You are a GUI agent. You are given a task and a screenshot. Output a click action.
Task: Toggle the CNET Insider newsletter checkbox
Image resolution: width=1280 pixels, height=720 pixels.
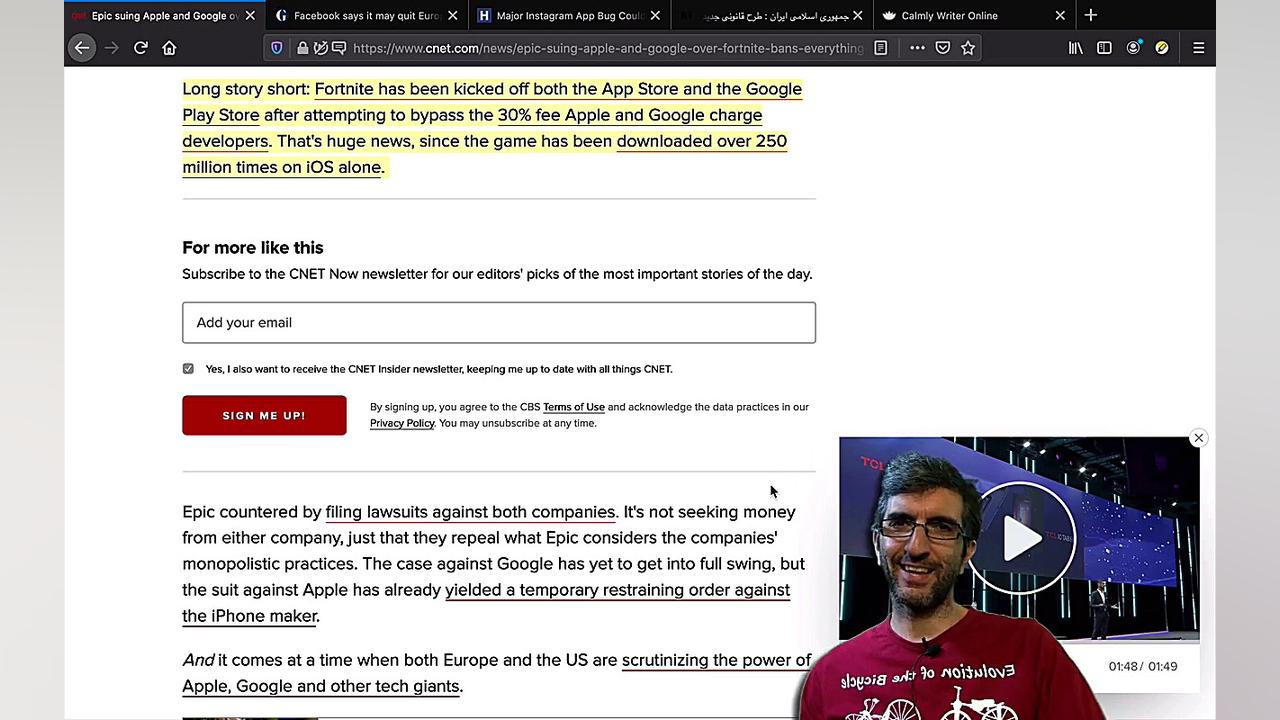click(188, 369)
